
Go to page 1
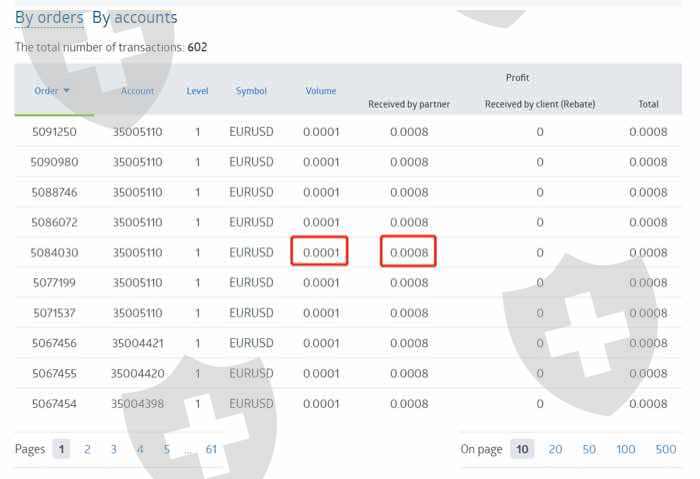[x=62, y=449]
